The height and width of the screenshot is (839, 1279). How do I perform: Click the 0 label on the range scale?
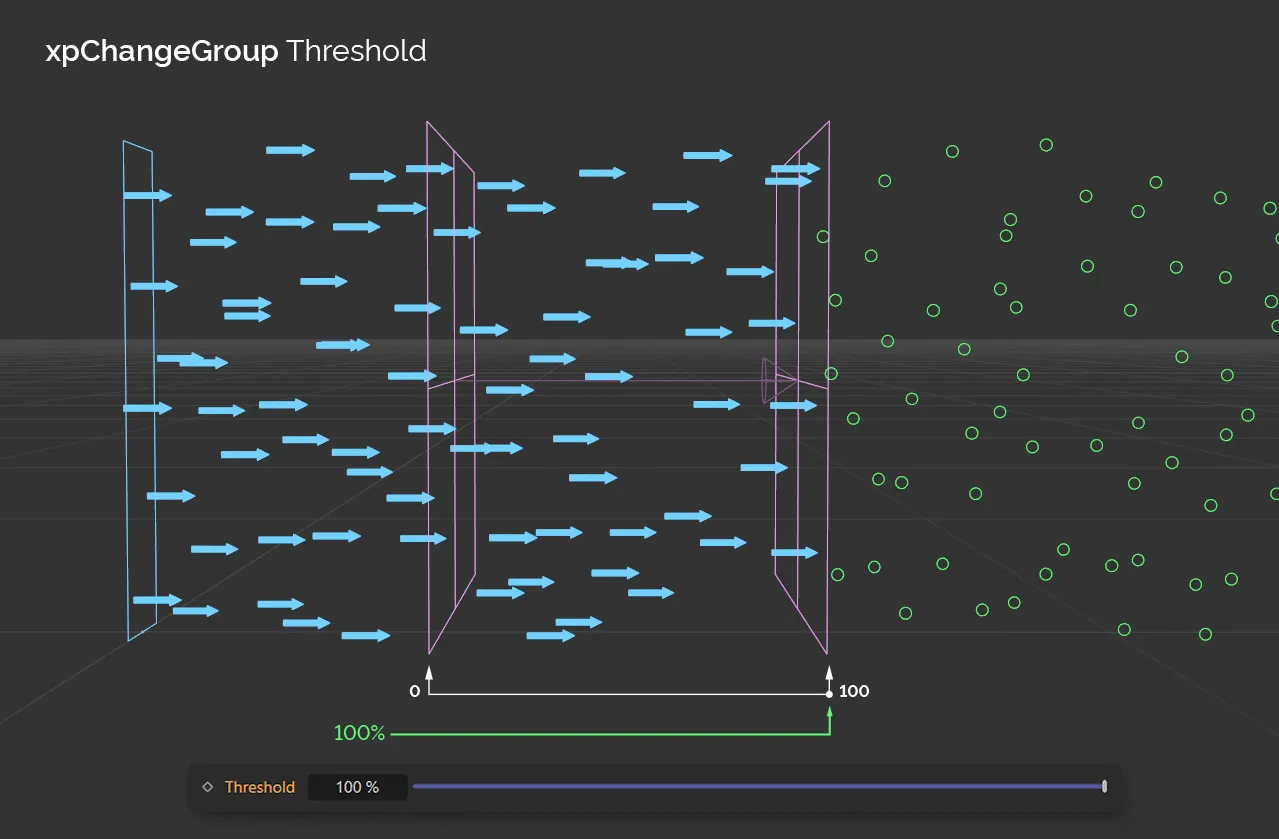point(414,690)
